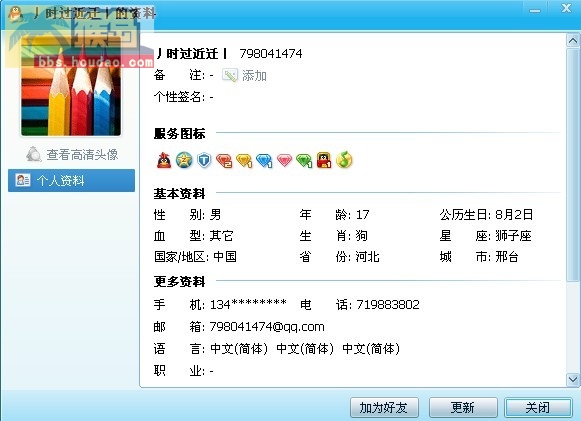Click the scrollbar down arrow
Screen dimensions: 581x421
pyautogui.click(x=572, y=379)
